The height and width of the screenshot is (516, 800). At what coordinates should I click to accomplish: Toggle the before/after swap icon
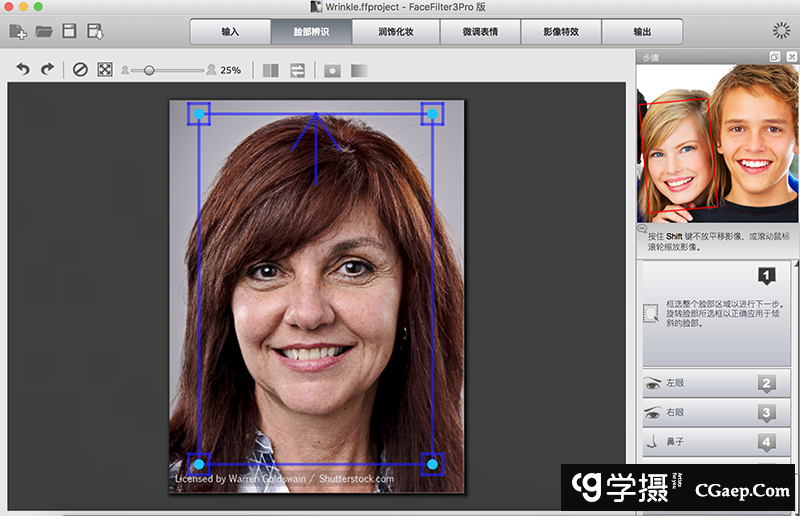(297, 70)
